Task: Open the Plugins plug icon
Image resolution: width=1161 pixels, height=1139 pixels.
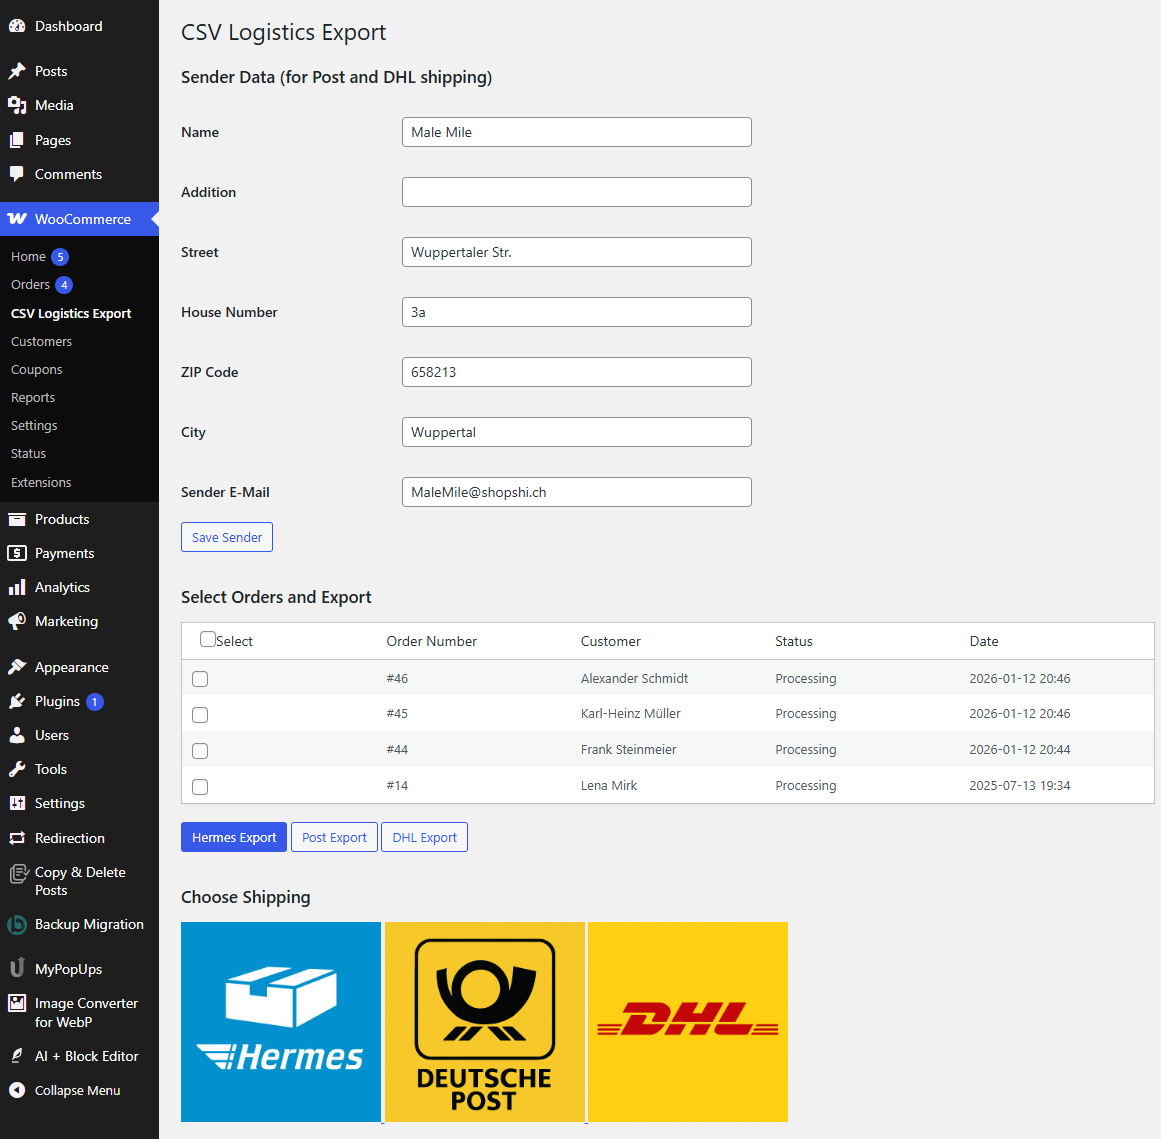Action: (x=17, y=701)
